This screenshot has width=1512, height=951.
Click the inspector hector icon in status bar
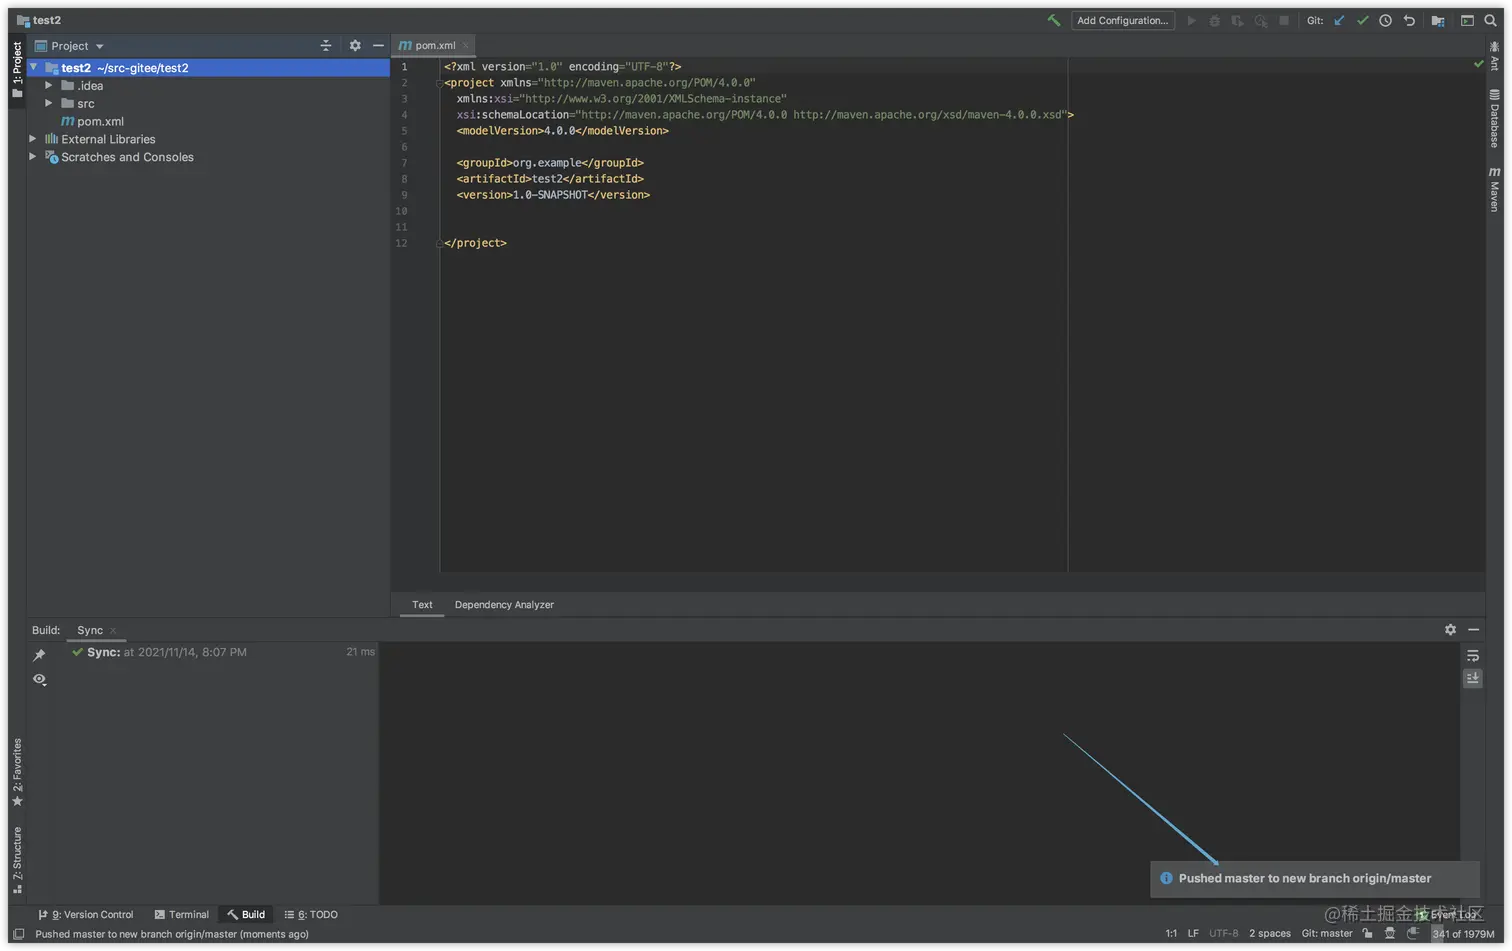click(1389, 933)
